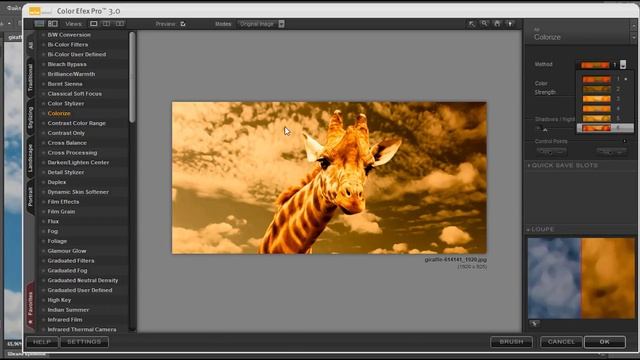Select the single image view icon
Screen dimensions: 640x360
pos(93,24)
